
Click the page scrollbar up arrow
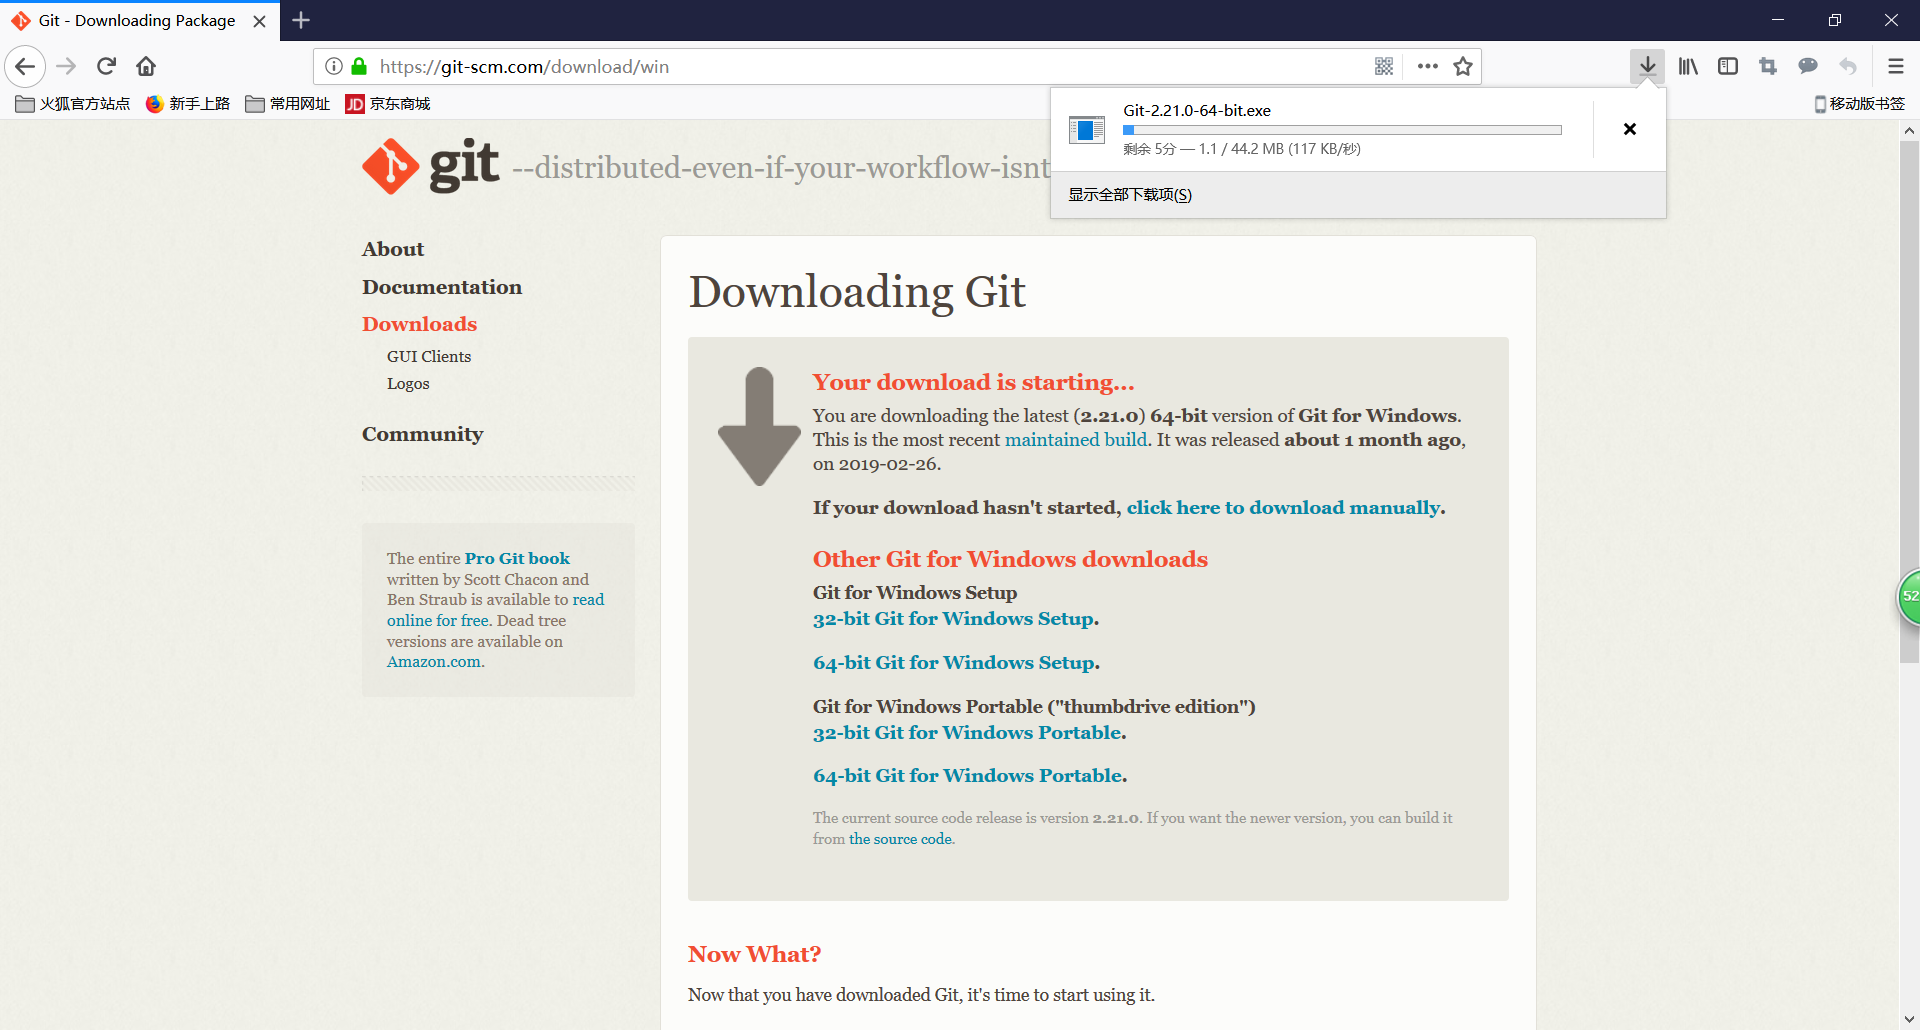pos(1909,131)
